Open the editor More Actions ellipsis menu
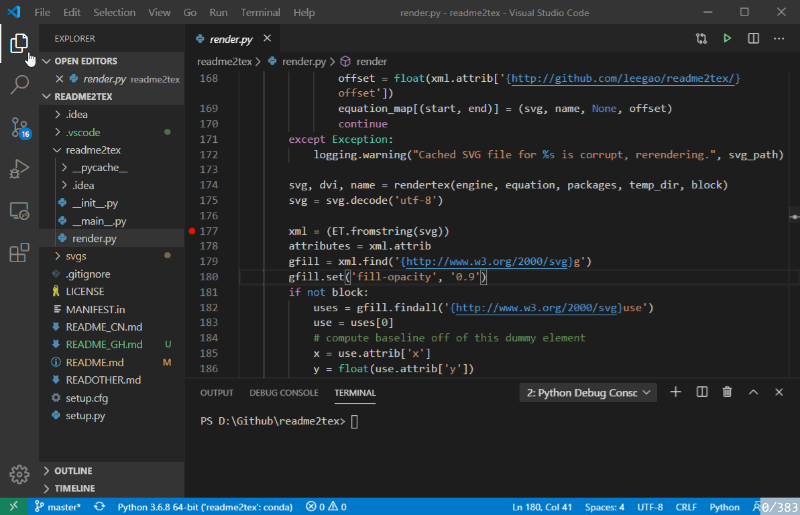The height and width of the screenshot is (515, 800). point(779,38)
